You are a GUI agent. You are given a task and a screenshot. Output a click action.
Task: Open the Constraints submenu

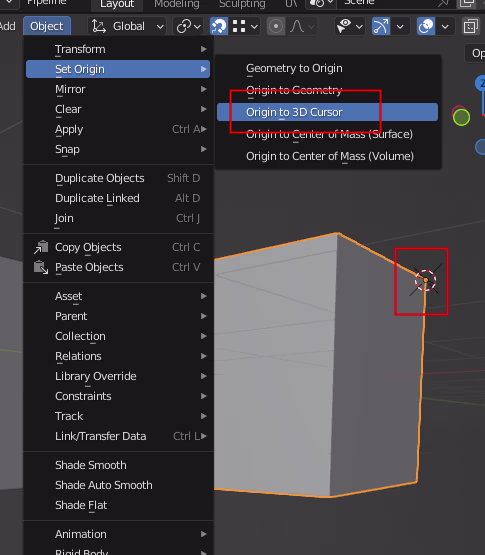point(118,396)
